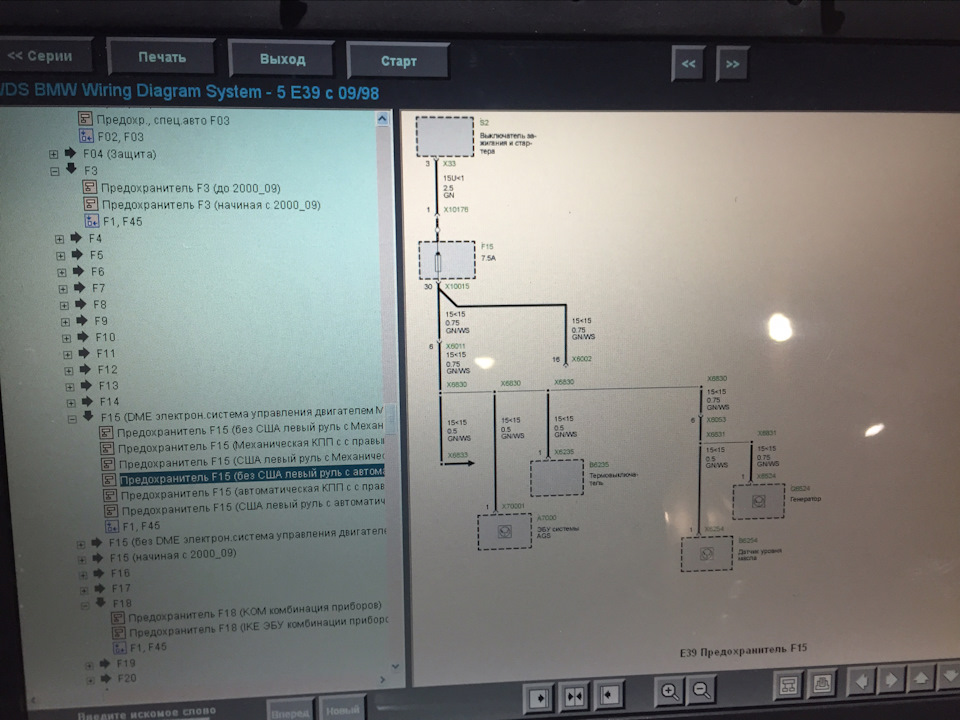The width and height of the screenshot is (960, 720).
Task: Click tree scrollbar down arrow
Action: pyautogui.click(x=396, y=666)
